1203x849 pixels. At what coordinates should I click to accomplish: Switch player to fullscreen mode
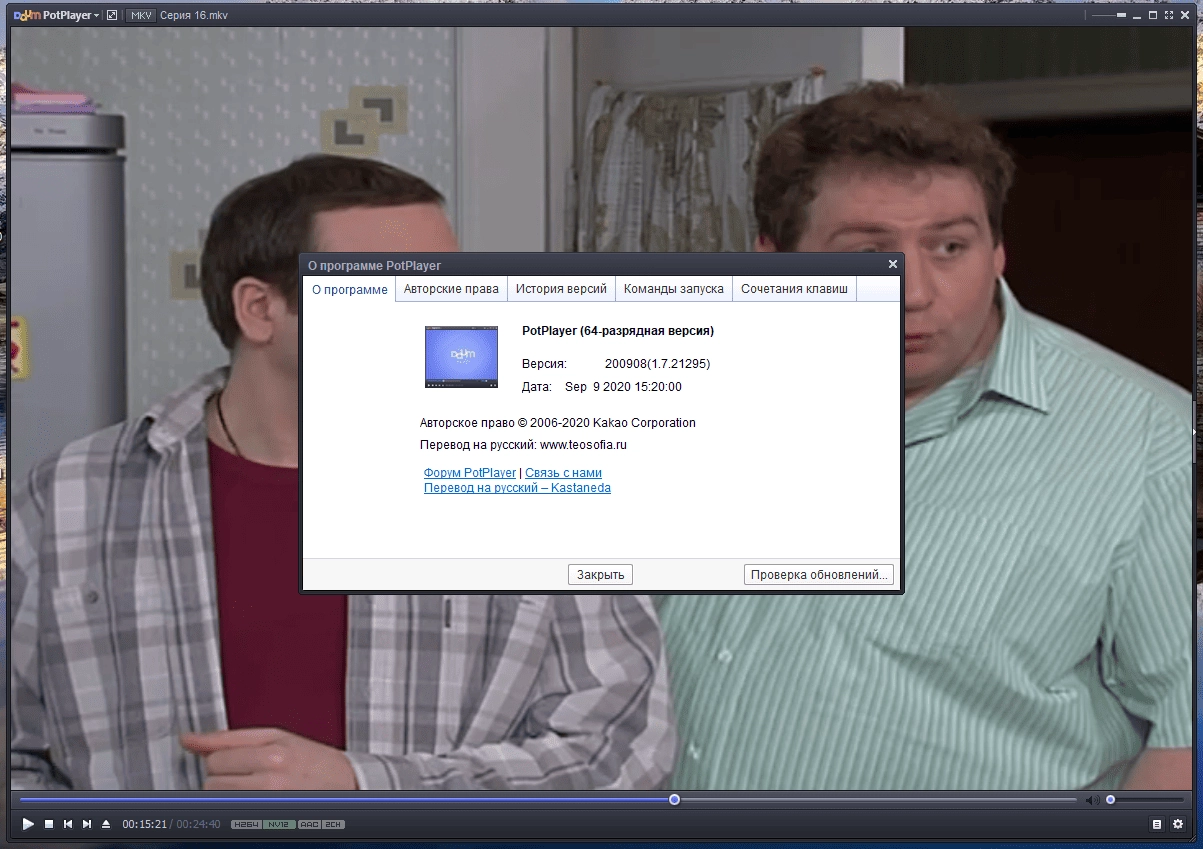tap(1169, 16)
